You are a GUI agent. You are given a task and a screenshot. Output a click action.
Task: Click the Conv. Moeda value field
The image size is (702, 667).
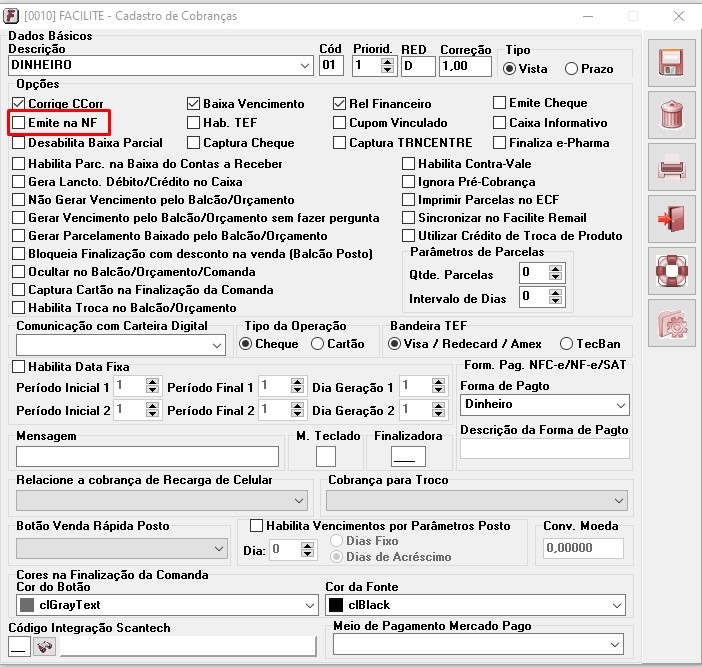coord(583,548)
